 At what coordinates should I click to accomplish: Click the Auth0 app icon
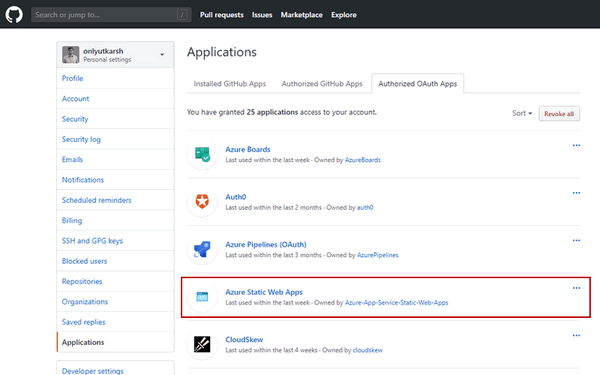(x=202, y=202)
